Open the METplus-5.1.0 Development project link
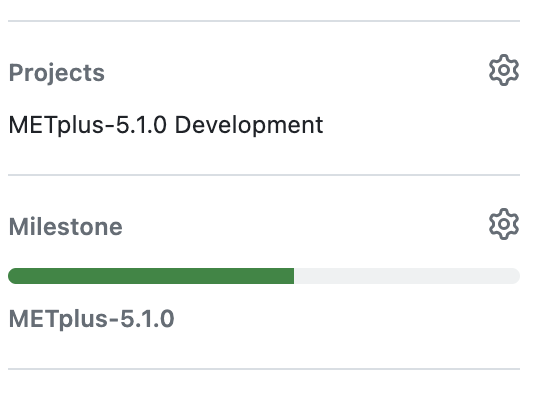Image resolution: width=542 pixels, height=402 pixels. coord(166,125)
